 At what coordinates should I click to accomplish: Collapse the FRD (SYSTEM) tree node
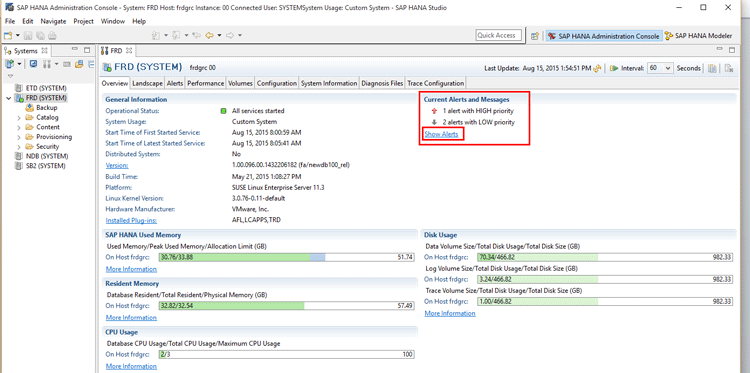pyautogui.click(x=8, y=98)
